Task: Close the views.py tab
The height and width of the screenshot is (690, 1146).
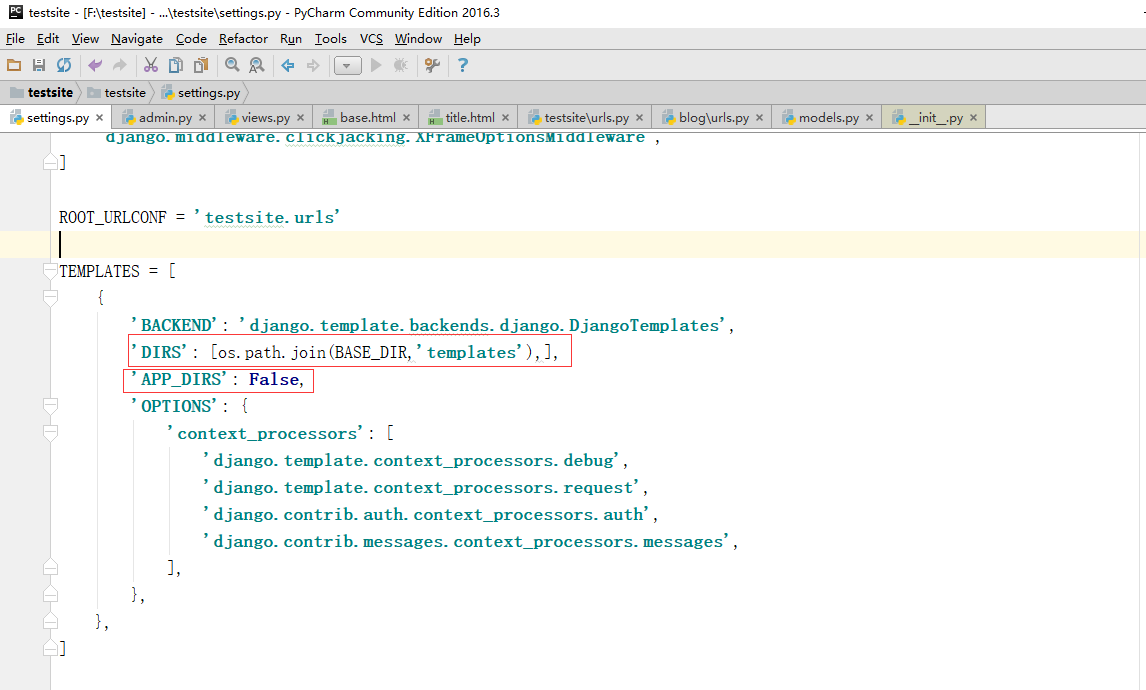Action: pos(300,117)
